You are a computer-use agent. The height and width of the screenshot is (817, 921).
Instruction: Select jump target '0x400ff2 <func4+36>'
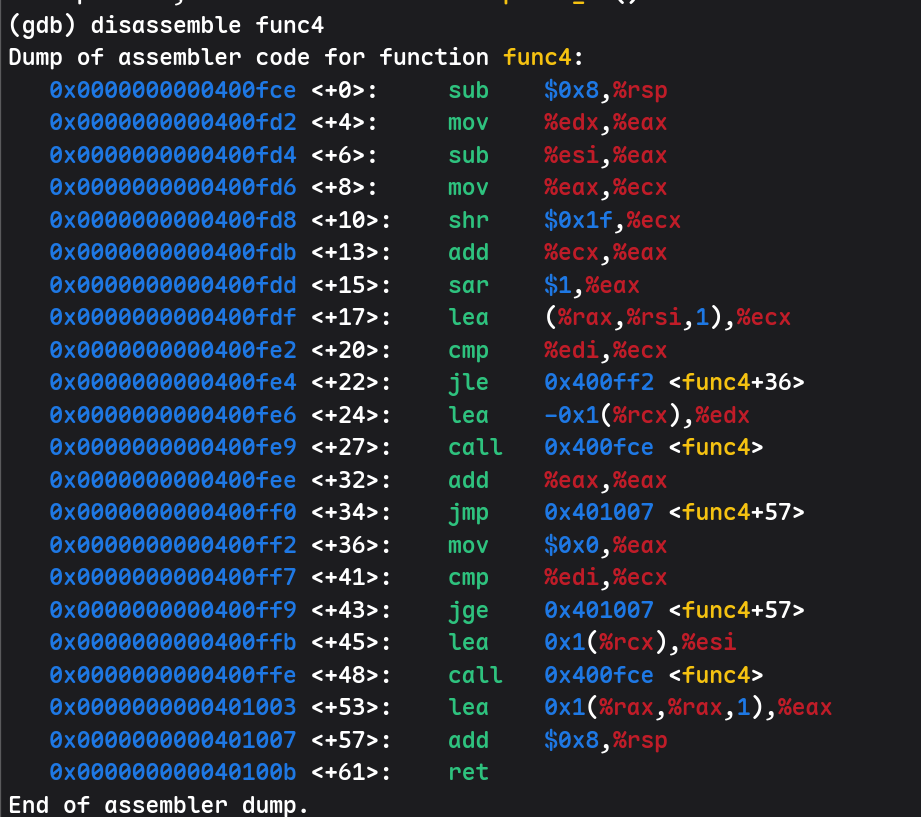674,383
